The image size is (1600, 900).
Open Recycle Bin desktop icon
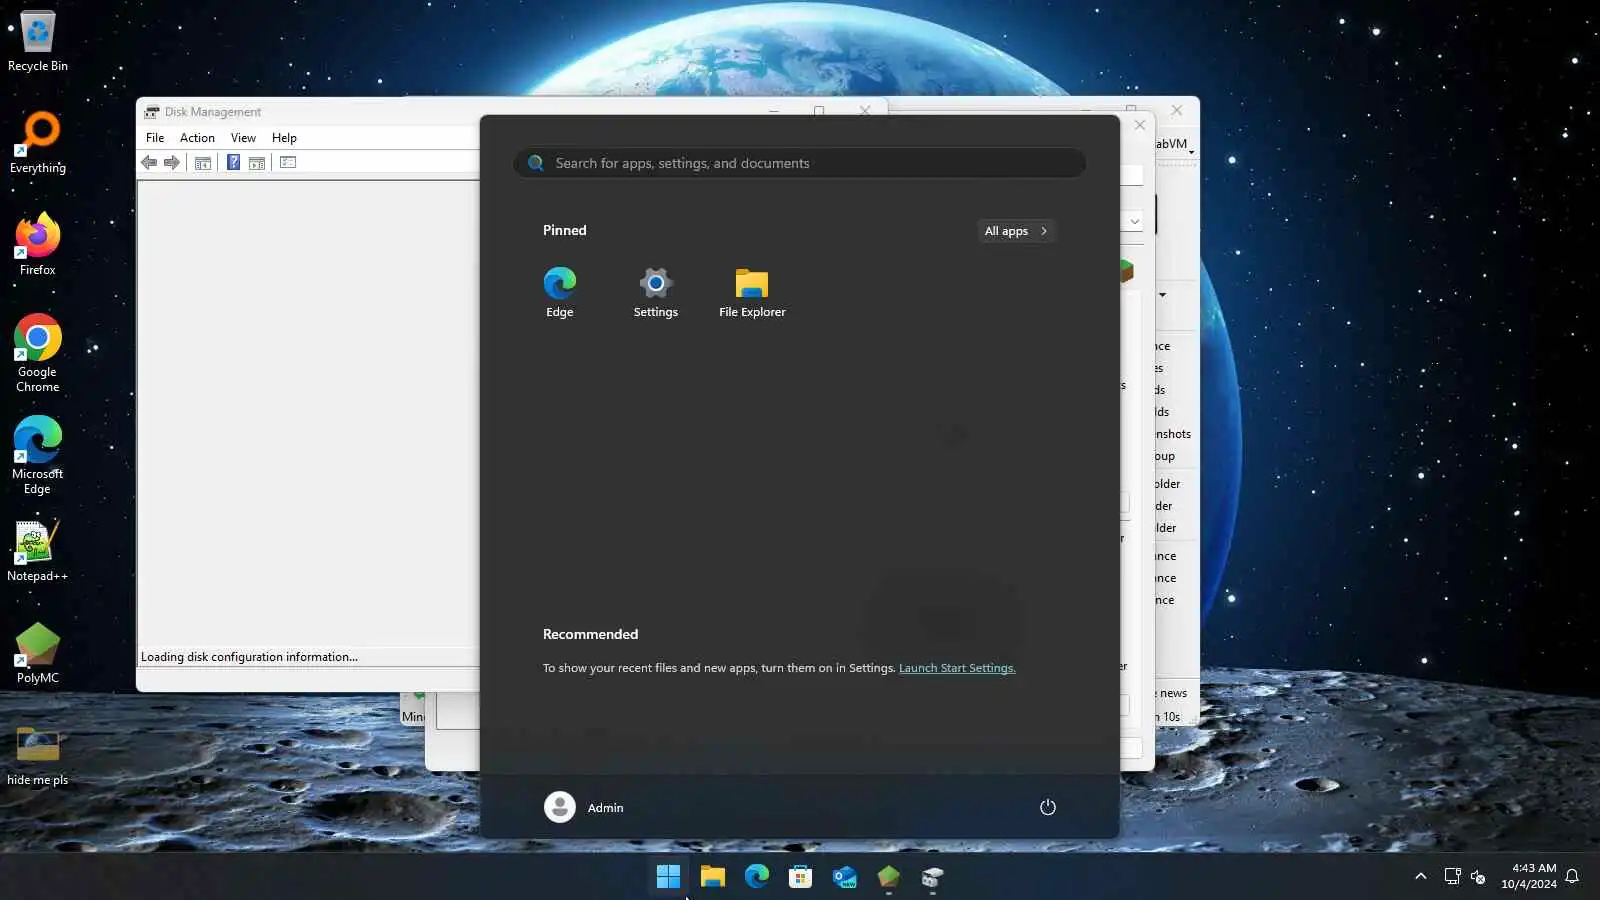(38, 41)
